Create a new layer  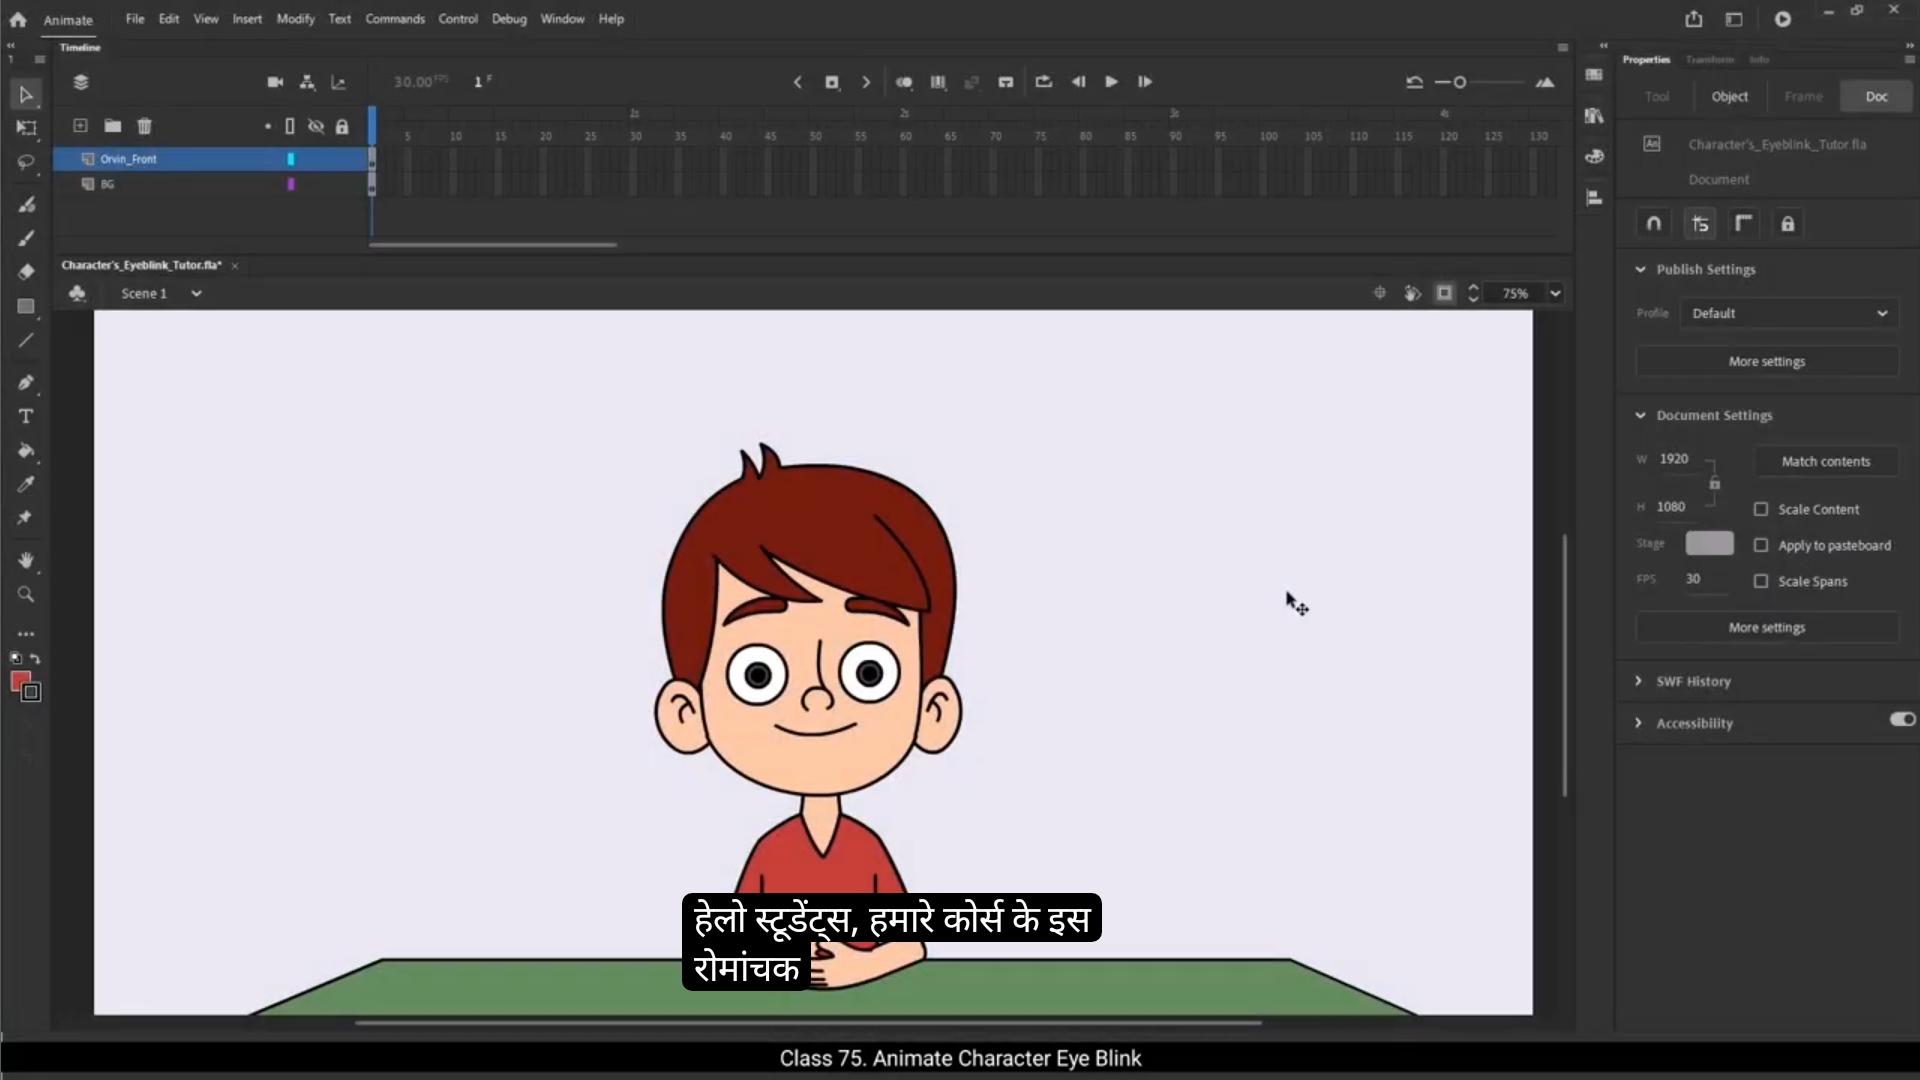click(x=80, y=126)
